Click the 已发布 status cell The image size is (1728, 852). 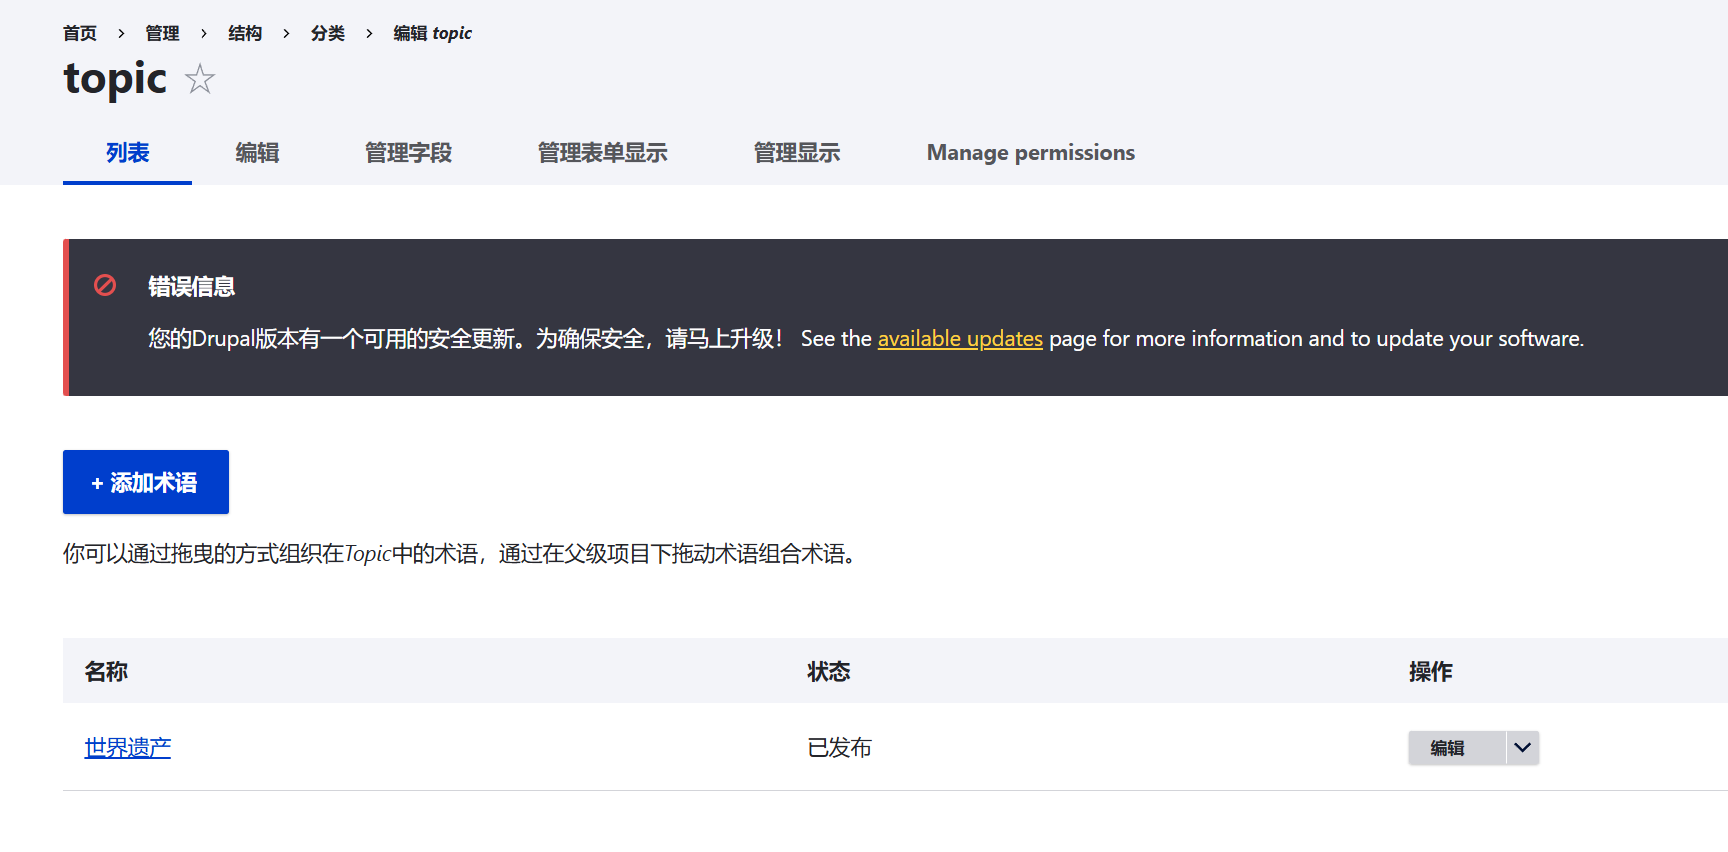pos(839,748)
